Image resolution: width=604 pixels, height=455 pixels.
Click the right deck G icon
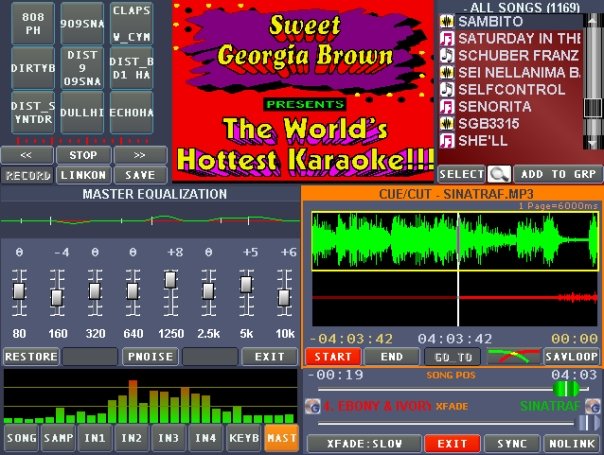tap(590, 407)
